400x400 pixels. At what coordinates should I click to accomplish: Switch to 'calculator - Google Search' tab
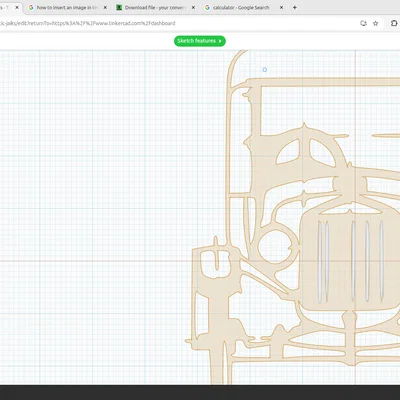coord(244,7)
